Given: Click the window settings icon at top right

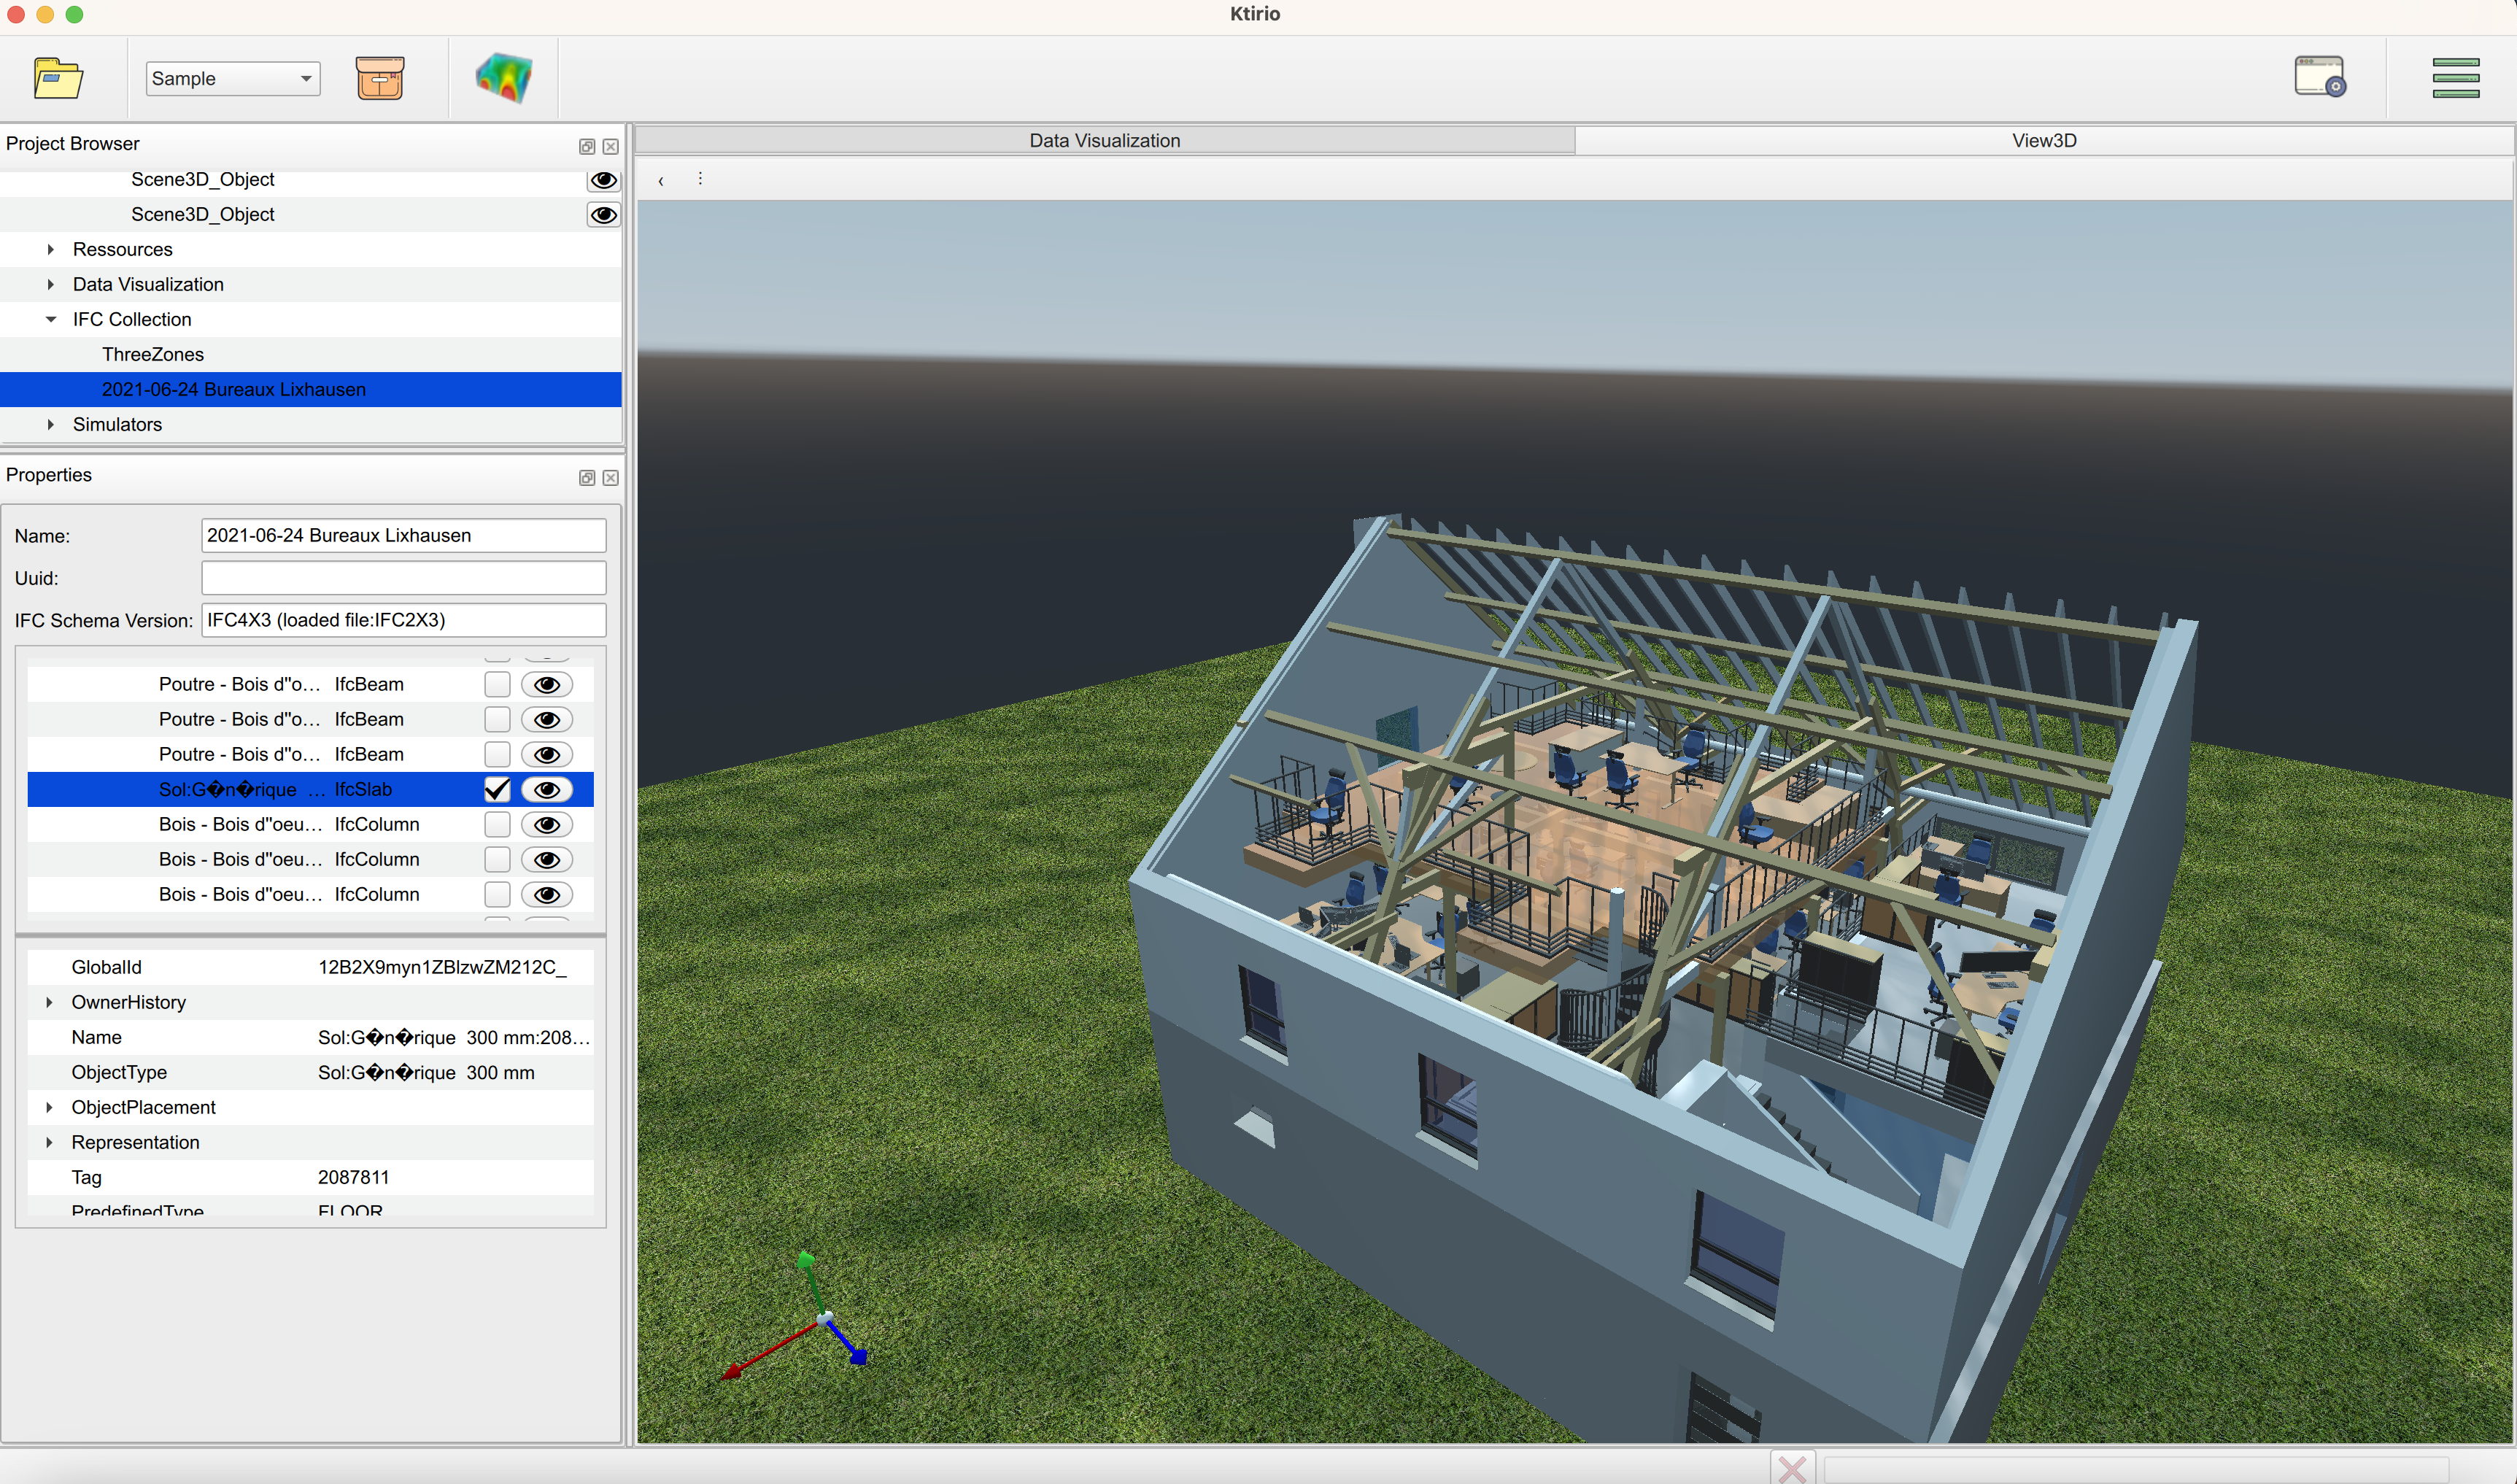Looking at the screenshot, I should coord(2320,77).
